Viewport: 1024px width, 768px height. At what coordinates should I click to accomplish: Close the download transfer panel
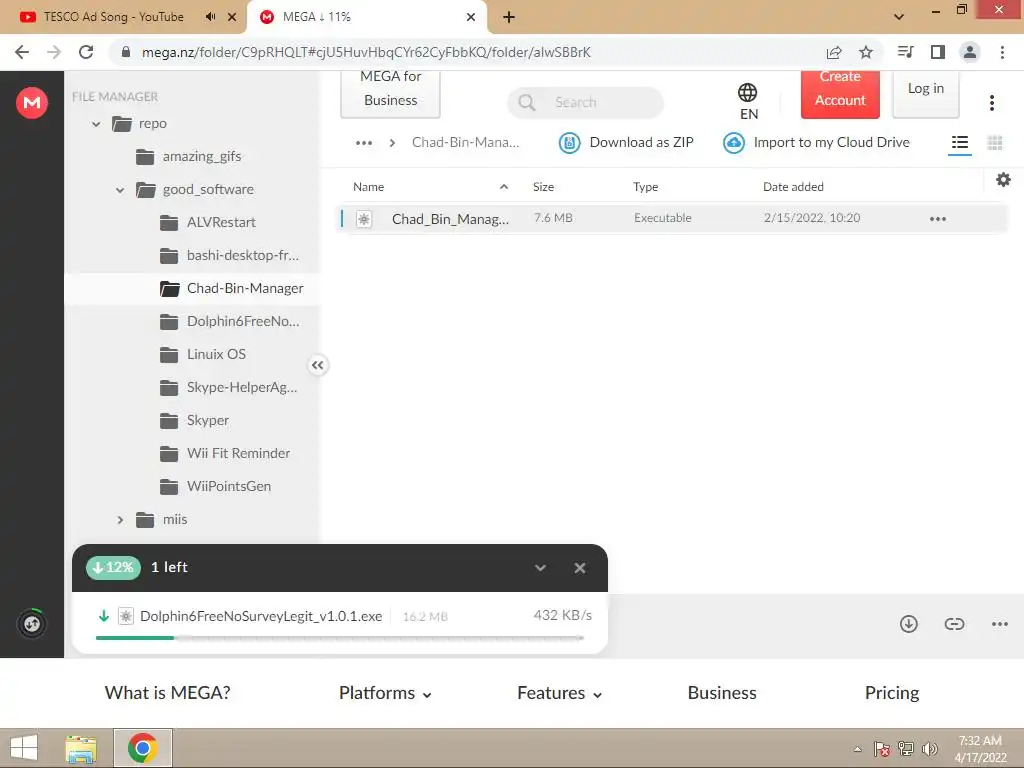[579, 568]
